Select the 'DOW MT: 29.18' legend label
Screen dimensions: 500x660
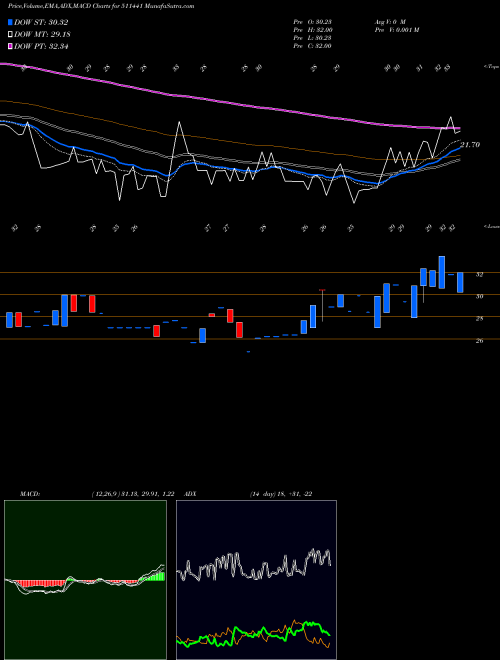coord(41,35)
